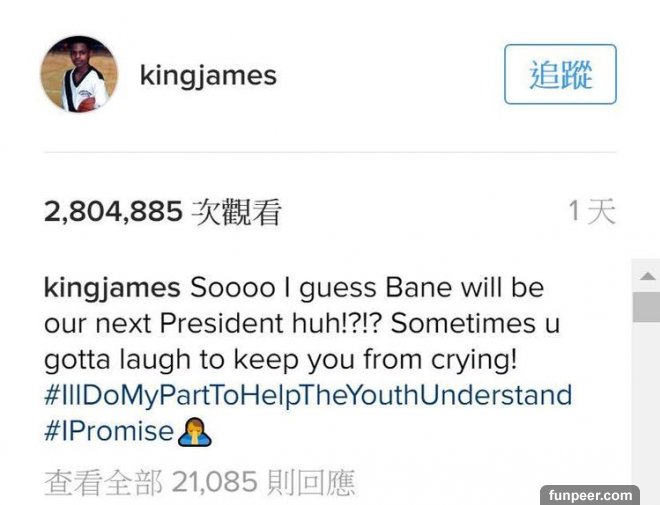Viewport: 660px width, 505px height.
Task: Click the 次觀看 views label
Action: (x=236, y=212)
